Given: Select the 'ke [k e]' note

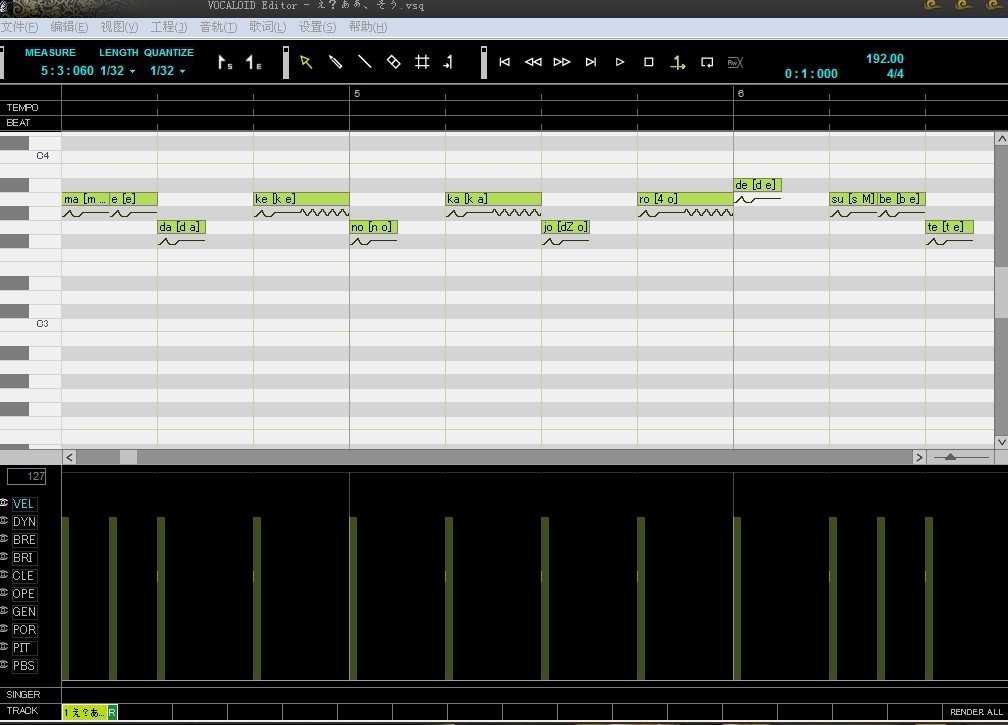Looking at the screenshot, I should point(302,199).
